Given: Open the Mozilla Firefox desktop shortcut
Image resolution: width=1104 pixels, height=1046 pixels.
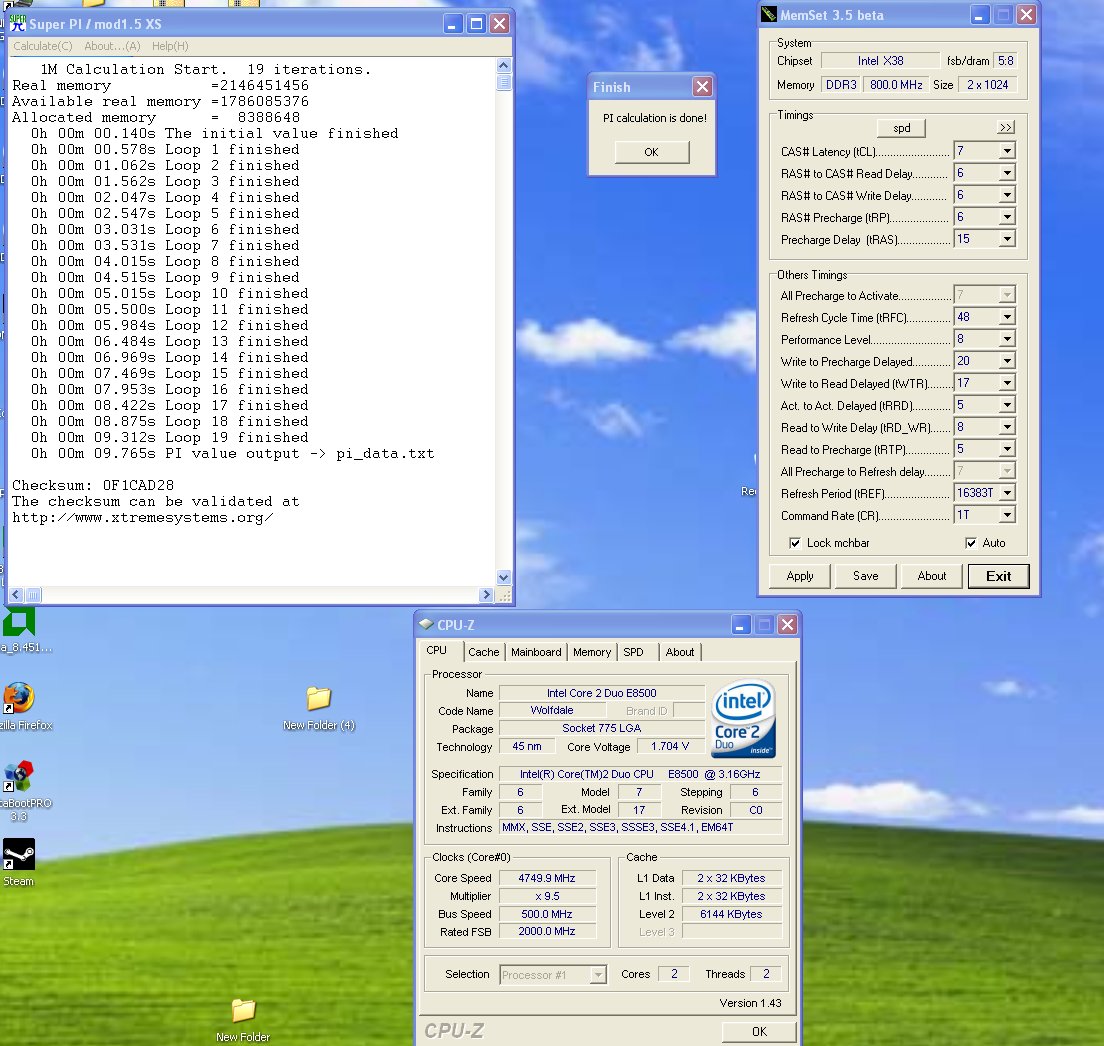Looking at the screenshot, I should click(x=18, y=698).
